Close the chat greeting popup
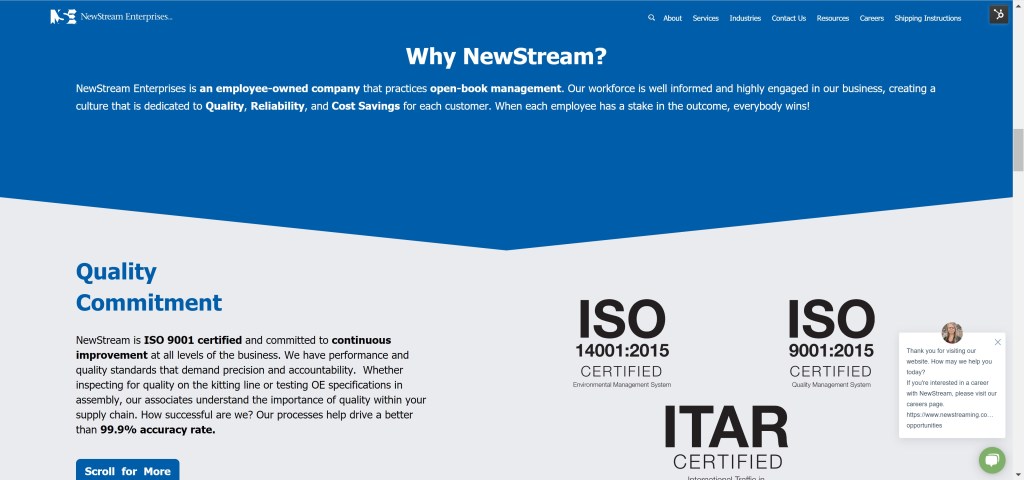The height and width of the screenshot is (480, 1024). (997, 342)
